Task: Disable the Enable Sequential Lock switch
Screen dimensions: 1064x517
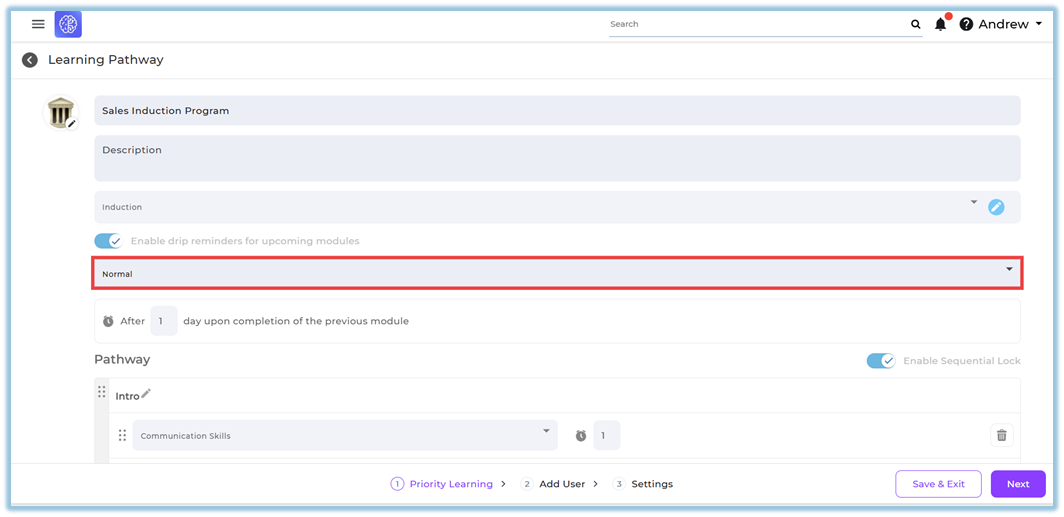Action: pyautogui.click(x=880, y=361)
